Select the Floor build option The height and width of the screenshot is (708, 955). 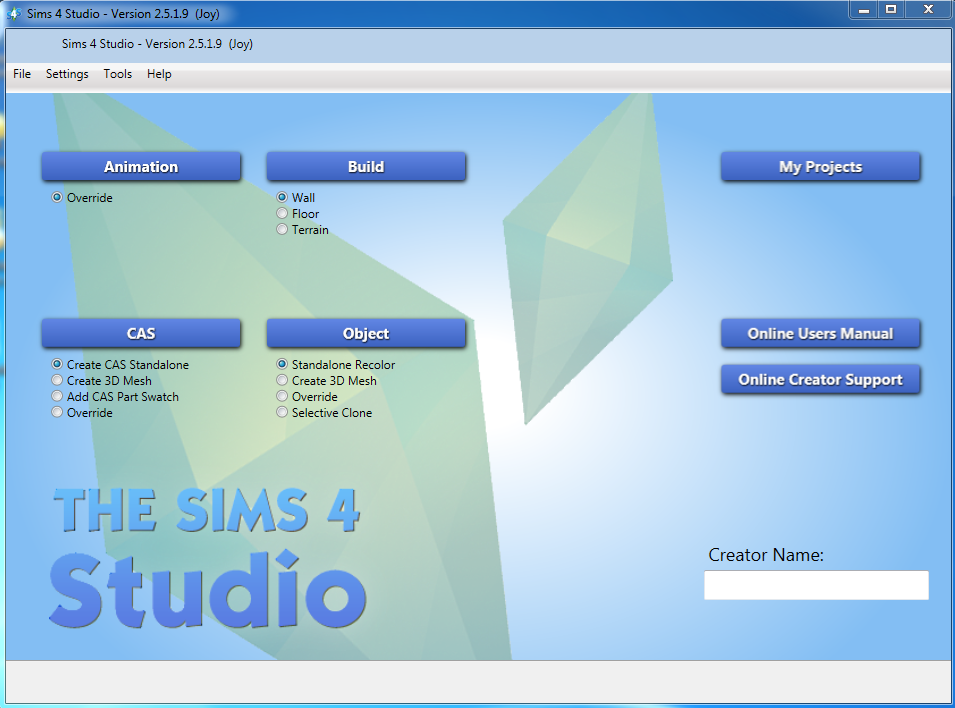tap(282, 213)
